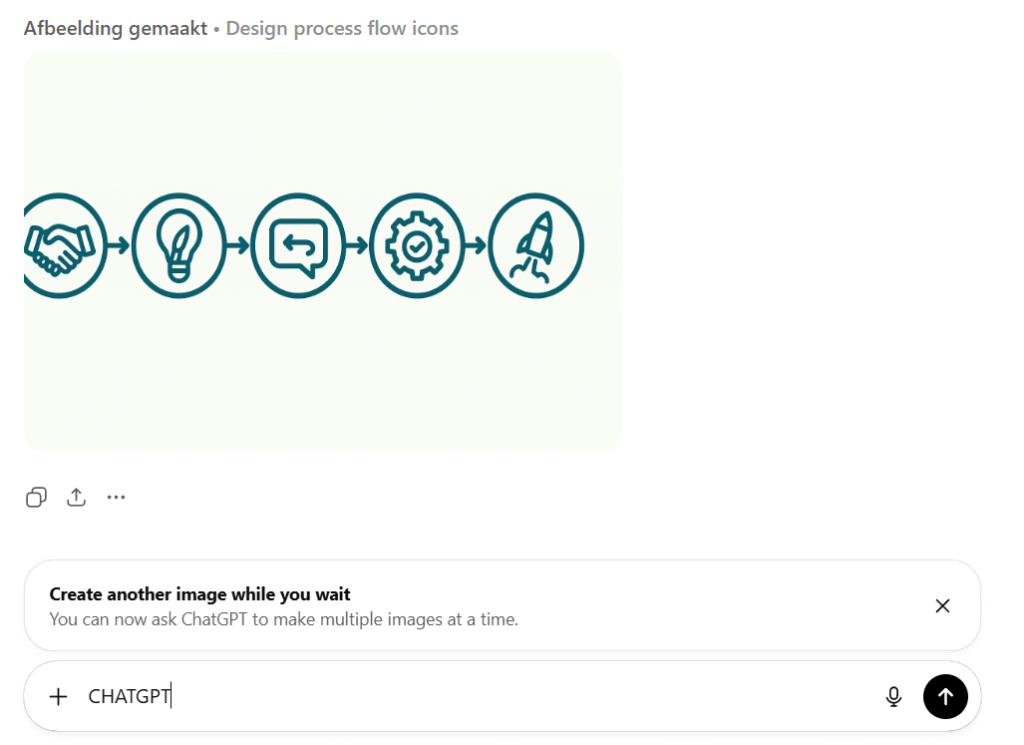Image resolution: width=1024 pixels, height=745 pixels.
Task: Click the lightbulb icon in the image
Action: click(x=180, y=245)
